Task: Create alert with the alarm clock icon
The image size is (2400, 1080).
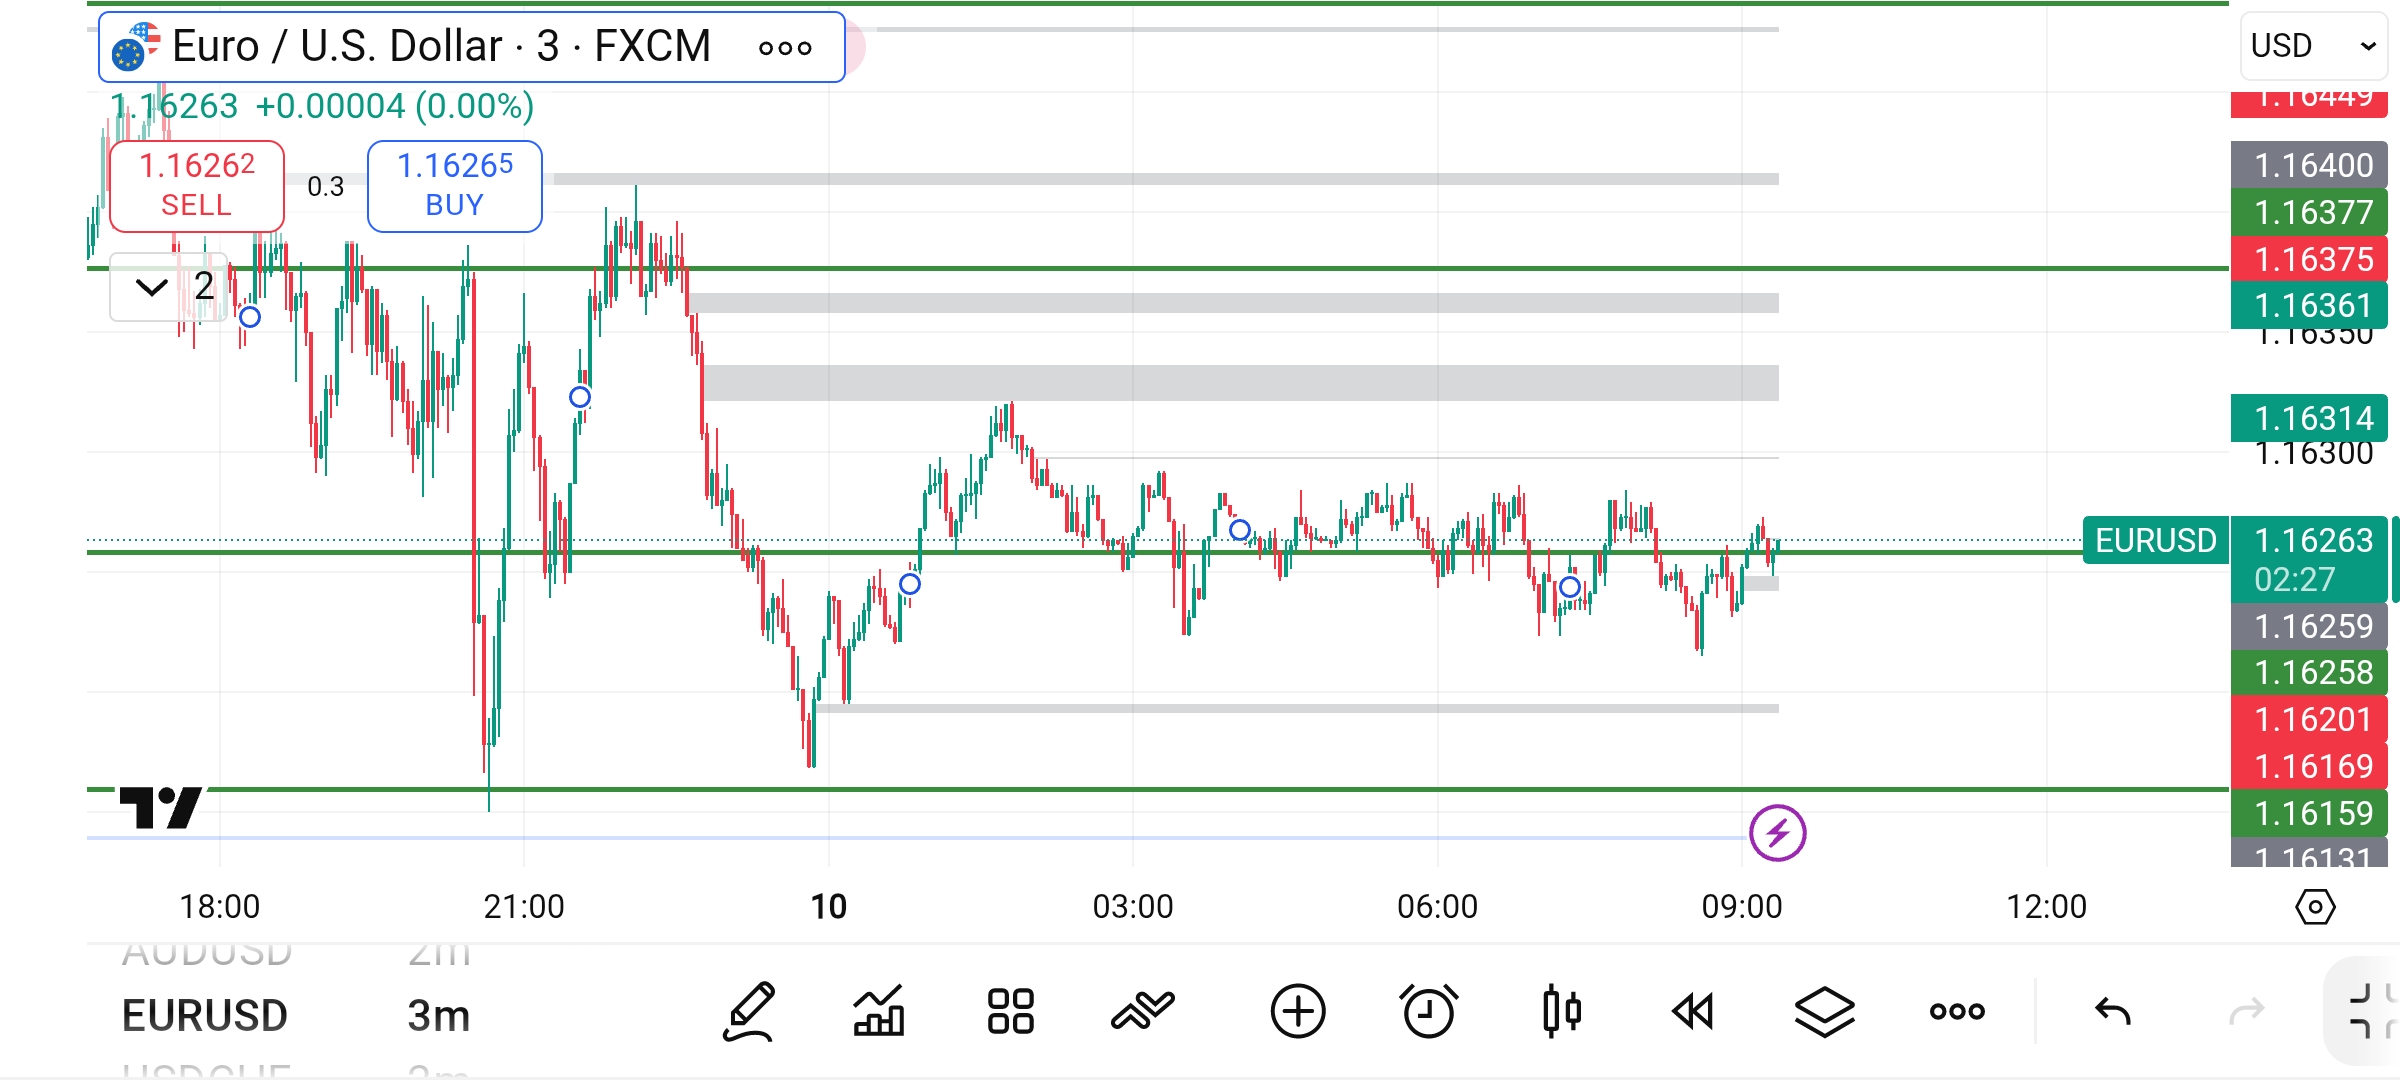Action: 1428,1012
